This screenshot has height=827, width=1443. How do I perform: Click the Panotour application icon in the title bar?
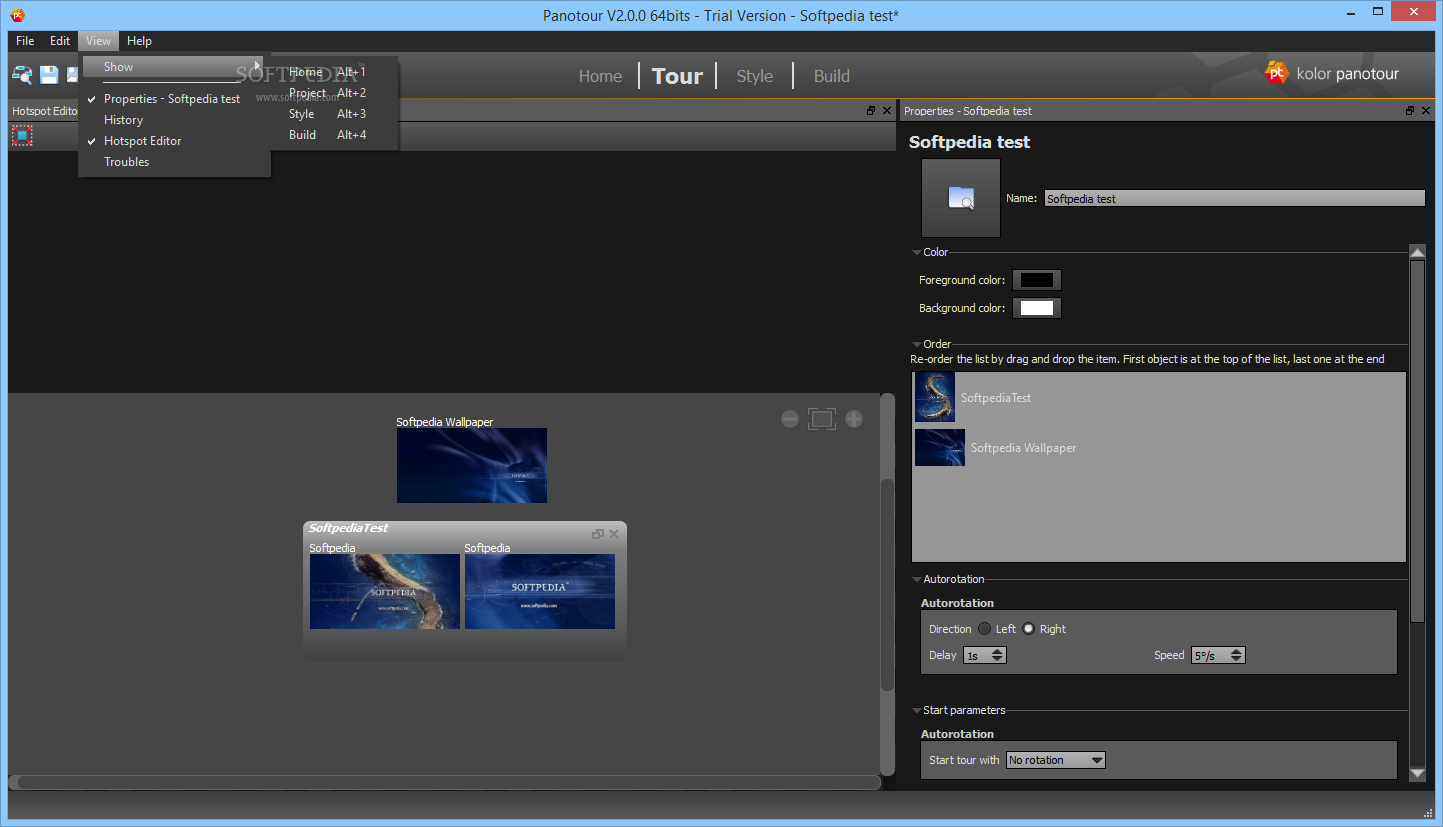(x=17, y=15)
